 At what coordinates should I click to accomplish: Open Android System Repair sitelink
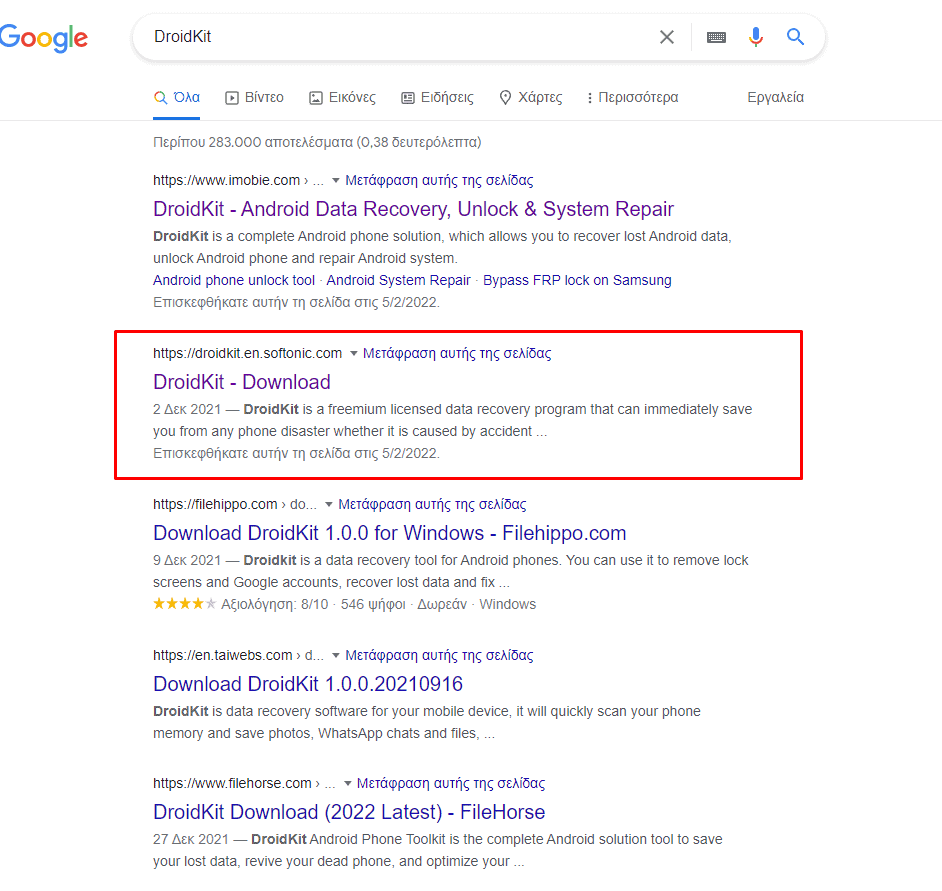pos(398,280)
